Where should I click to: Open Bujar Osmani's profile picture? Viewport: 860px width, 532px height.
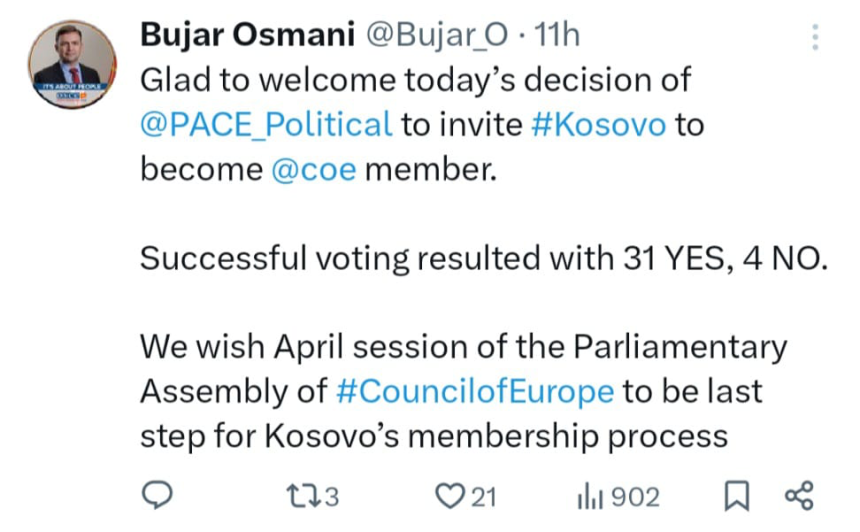click(70, 65)
